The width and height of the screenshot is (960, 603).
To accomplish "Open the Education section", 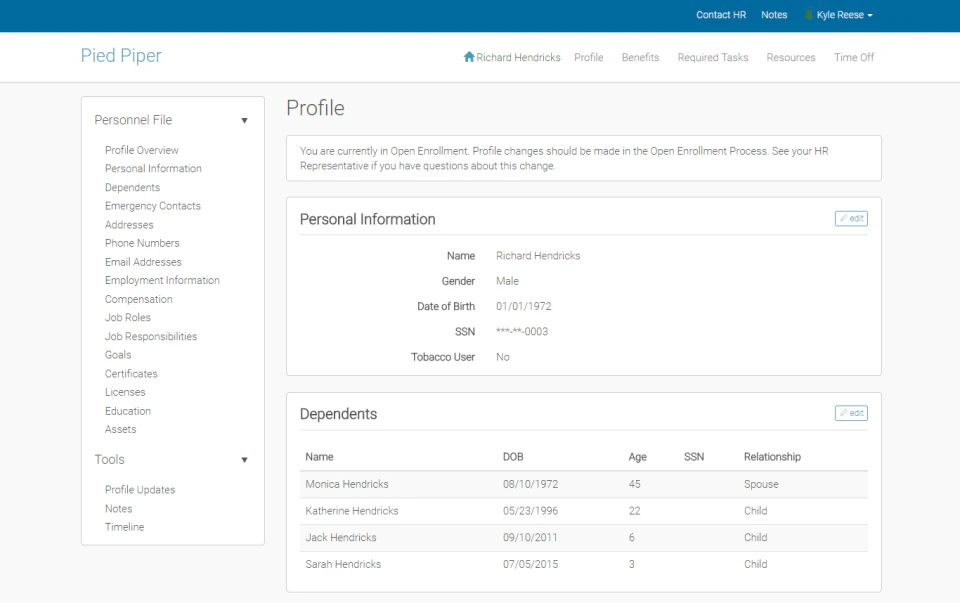I will click(127, 411).
